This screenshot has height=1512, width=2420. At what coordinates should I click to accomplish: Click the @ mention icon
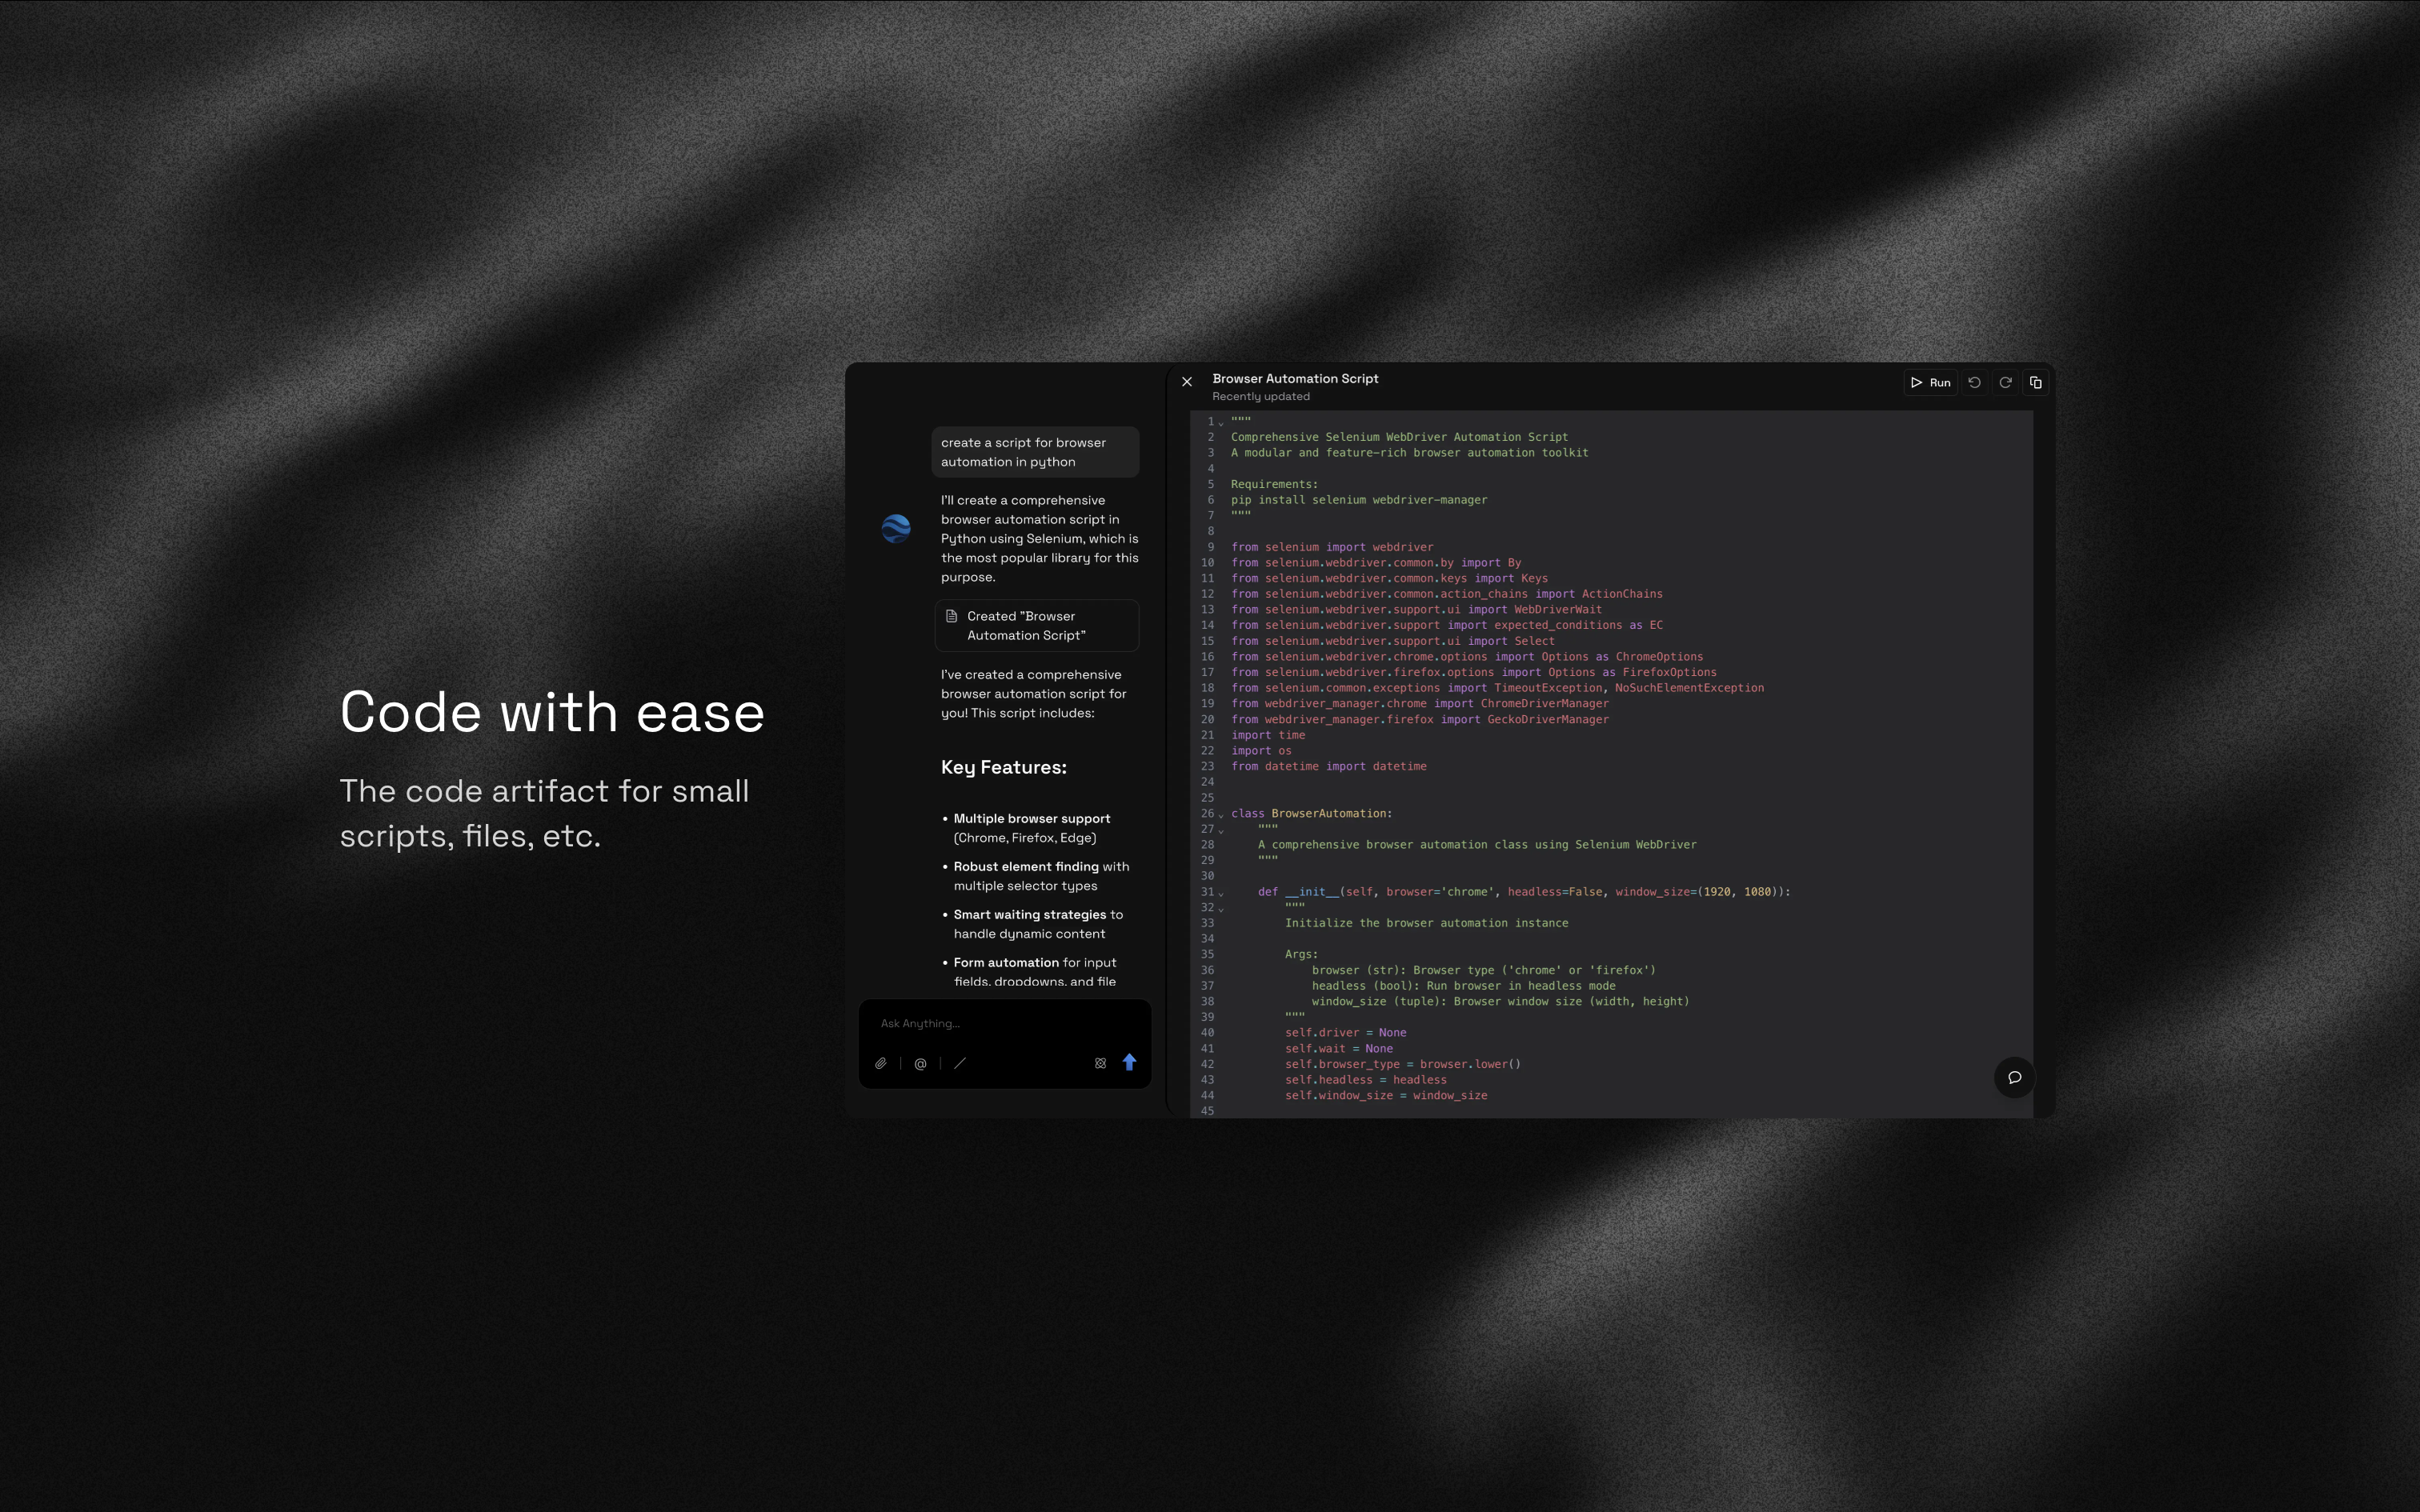point(920,1063)
